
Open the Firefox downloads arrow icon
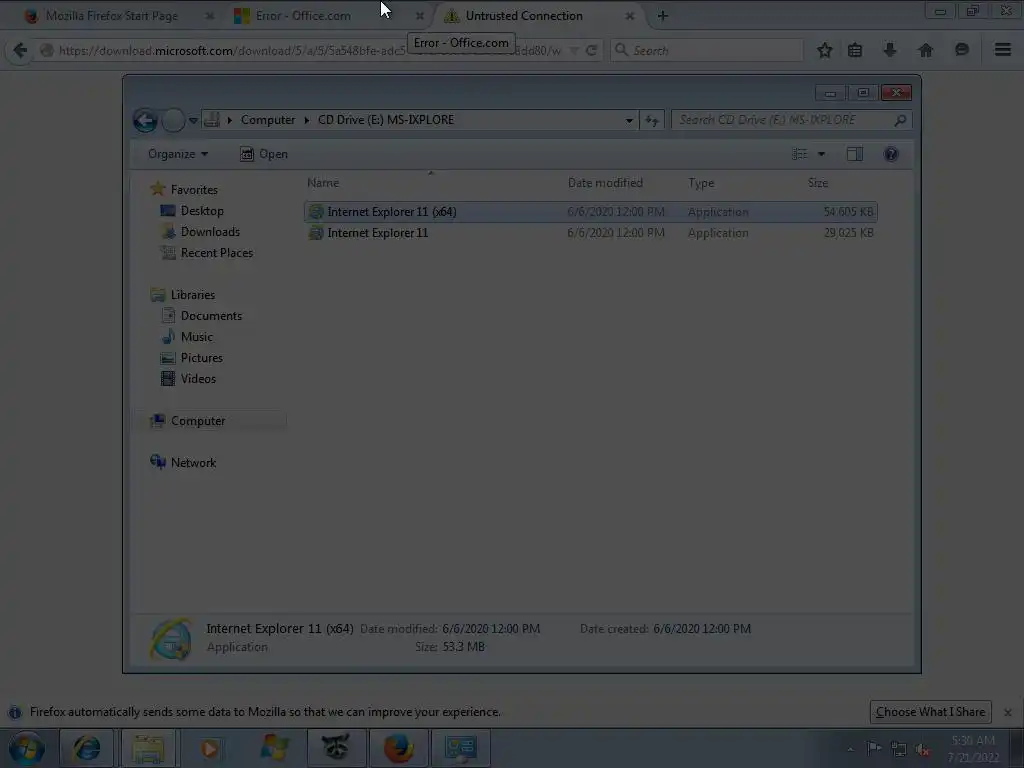[889, 50]
